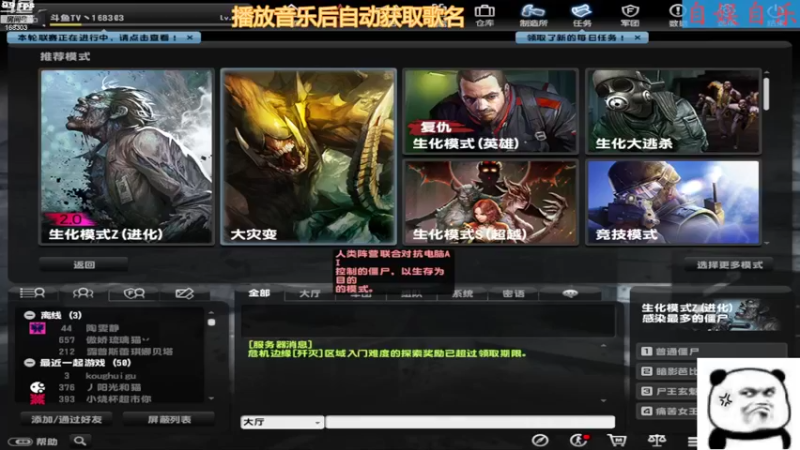This screenshot has width=800, height=450.
Task: Dismiss the 领取了新的每日任务 notification
Action: [x=637, y=38]
